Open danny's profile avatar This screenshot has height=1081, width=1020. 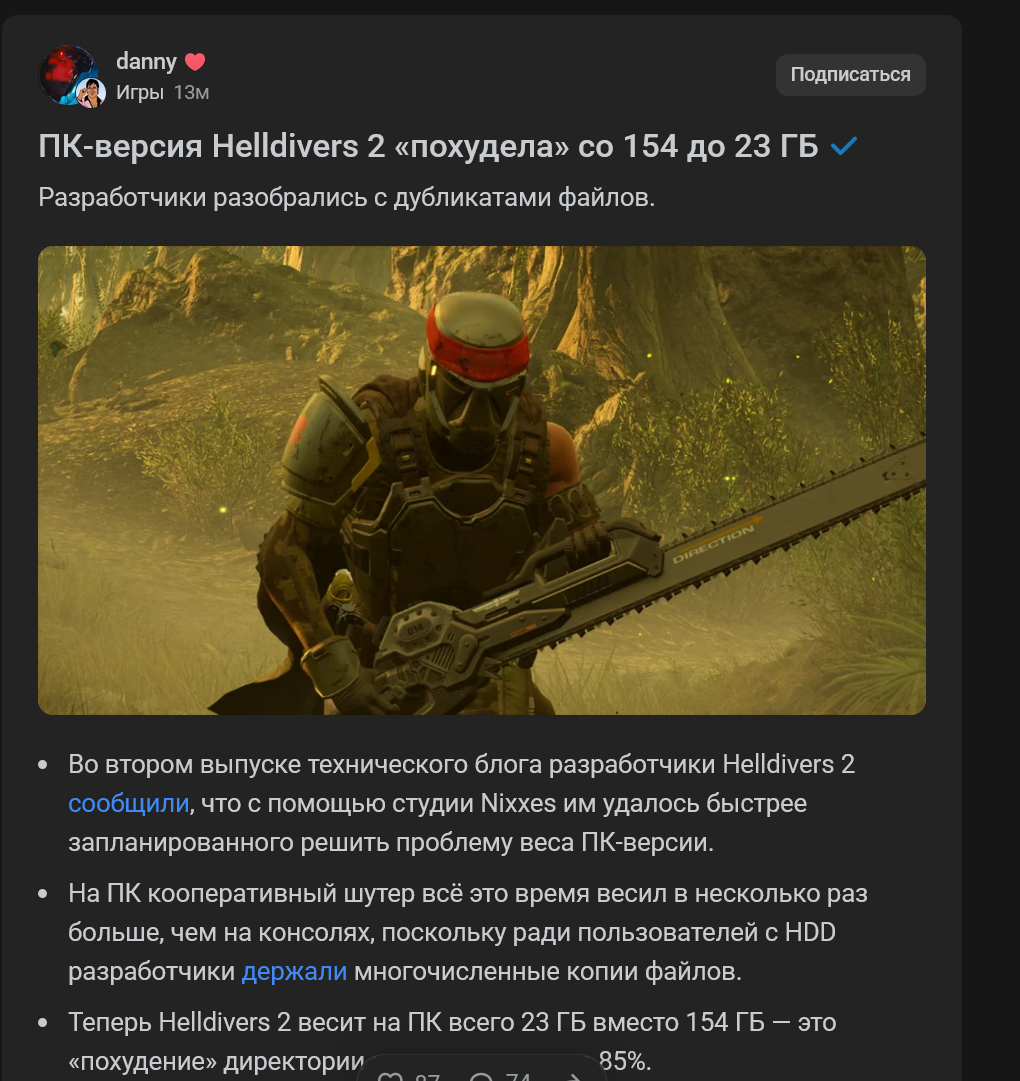point(67,74)
